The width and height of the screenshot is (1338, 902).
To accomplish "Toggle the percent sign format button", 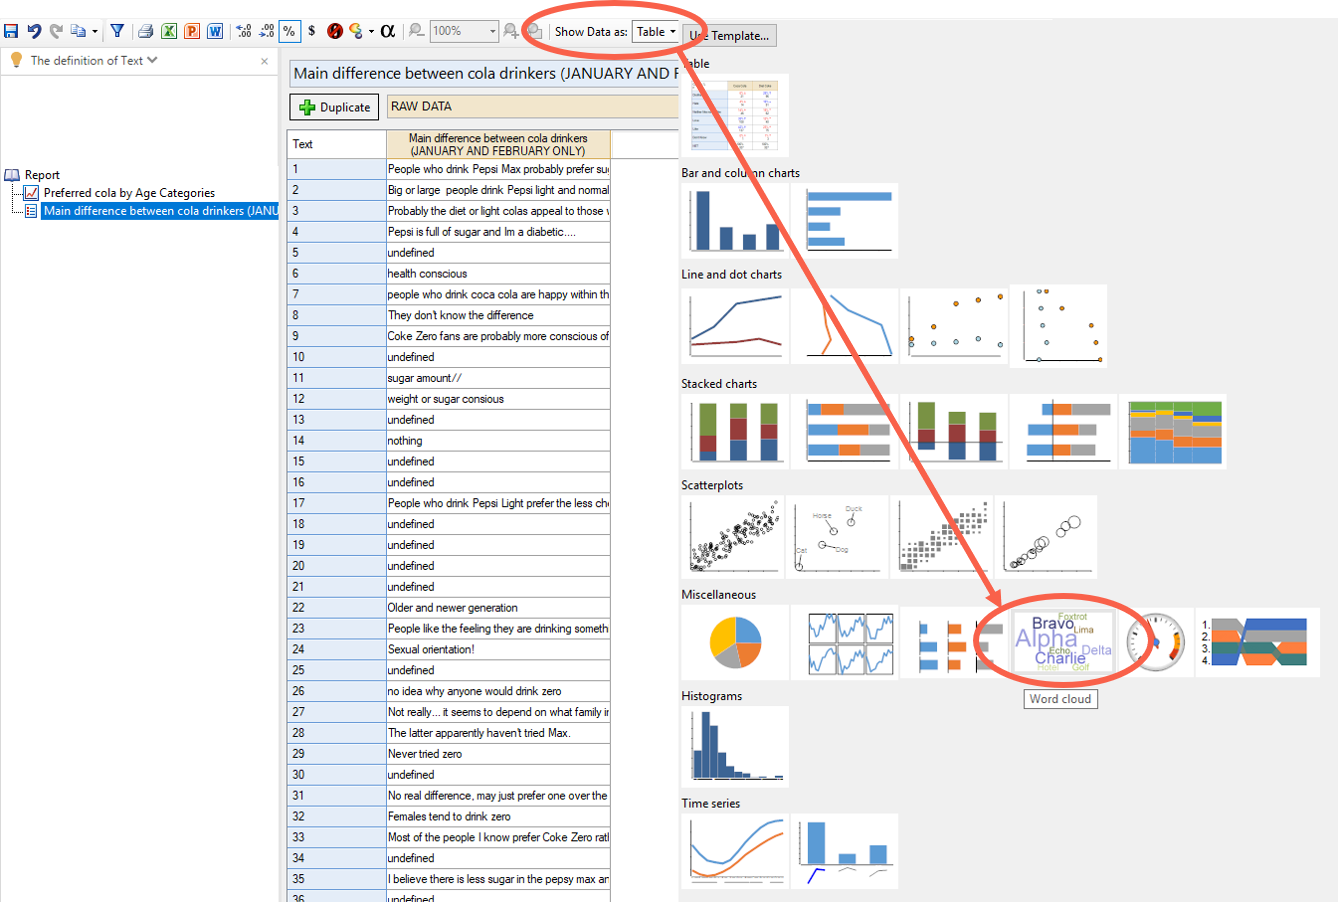I will coord(289,31).
